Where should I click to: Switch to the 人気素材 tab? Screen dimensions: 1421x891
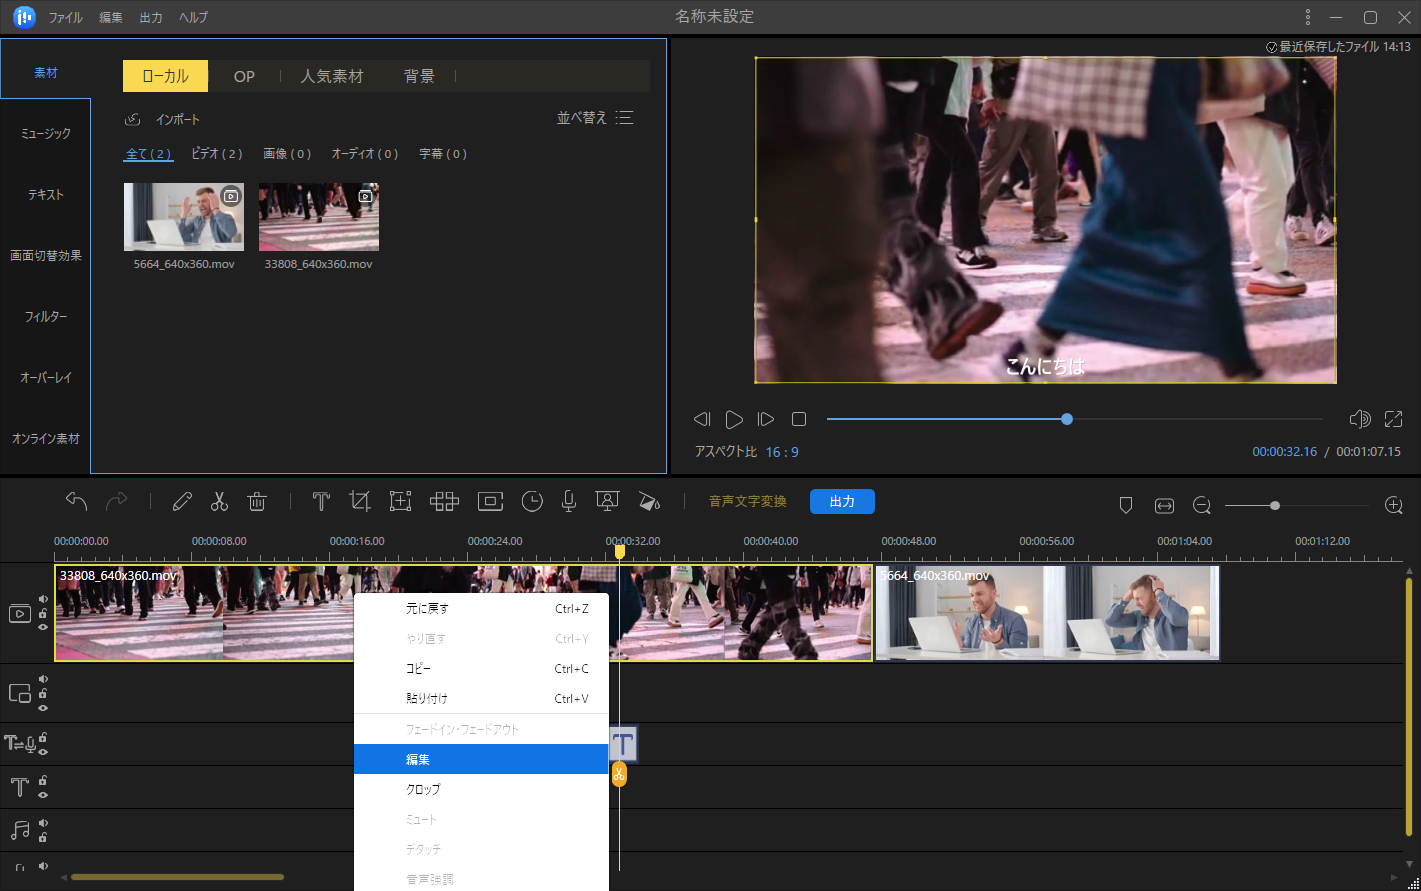(x=332, y=76)
